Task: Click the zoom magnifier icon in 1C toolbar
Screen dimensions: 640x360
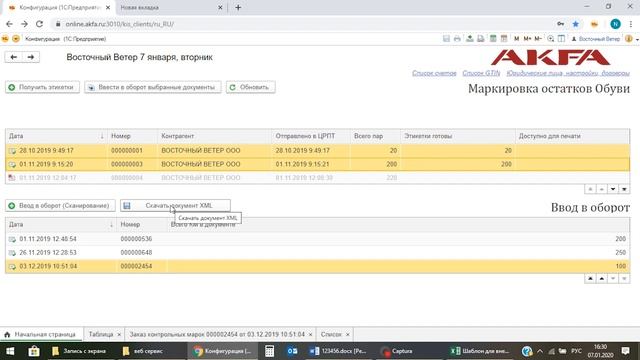Action: pyautogui.click(x=551, y=39)
